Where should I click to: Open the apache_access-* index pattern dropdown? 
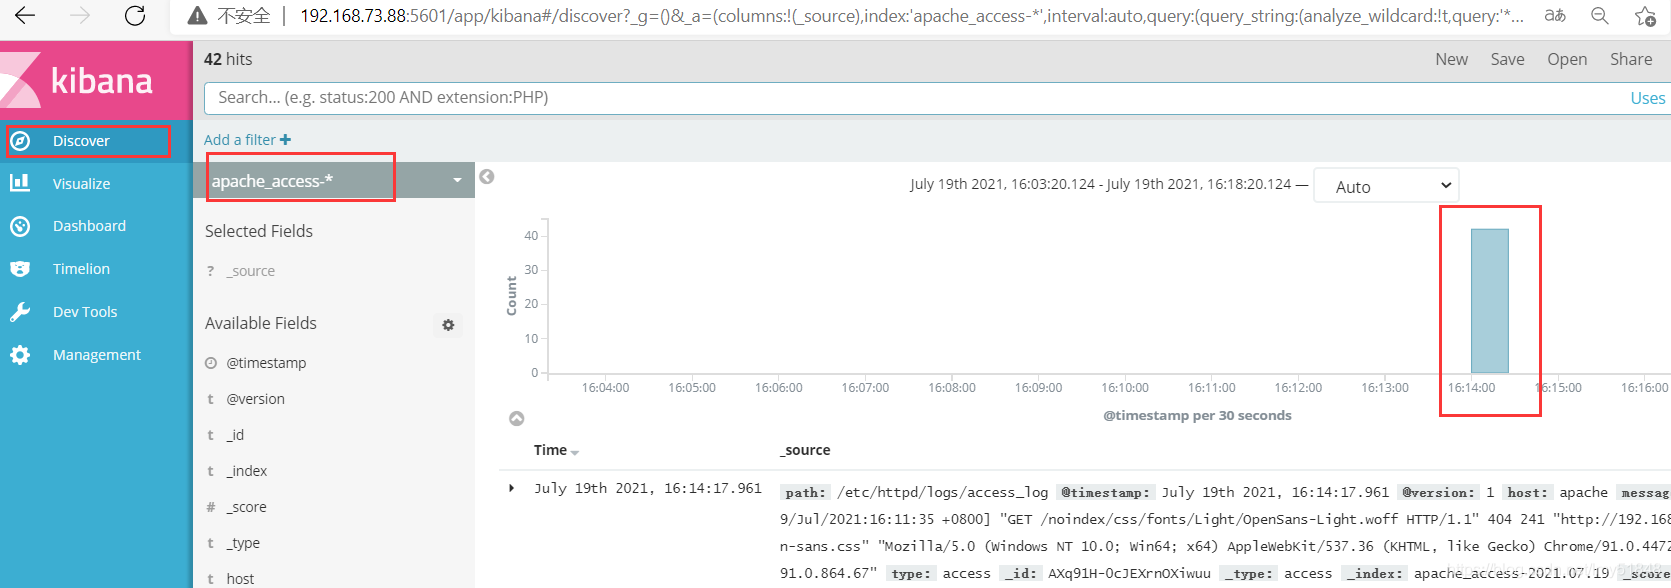[x=334, y=180]
